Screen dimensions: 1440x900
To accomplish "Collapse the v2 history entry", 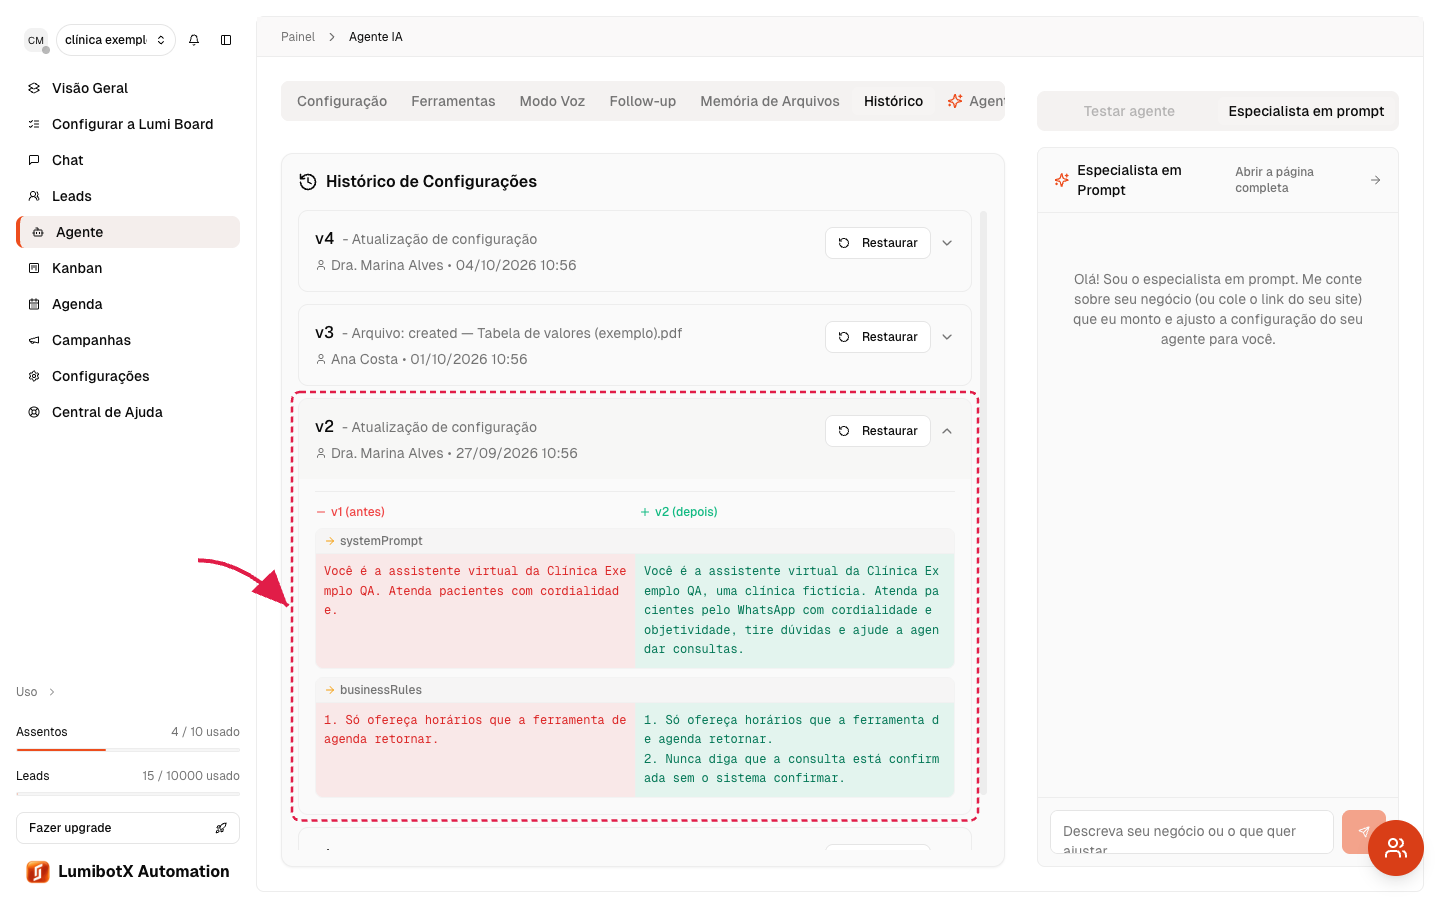I will click(x=947, y=431).
